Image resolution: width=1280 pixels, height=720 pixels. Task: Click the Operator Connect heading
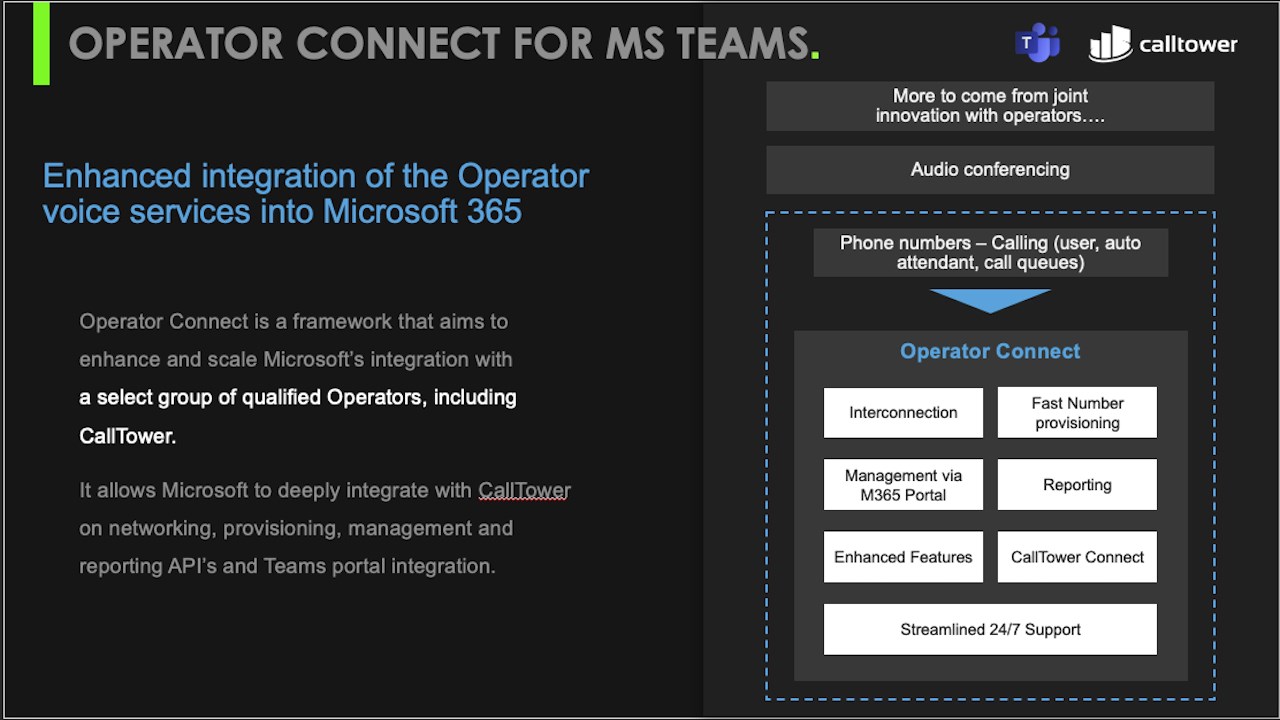(x=990, y=351)
